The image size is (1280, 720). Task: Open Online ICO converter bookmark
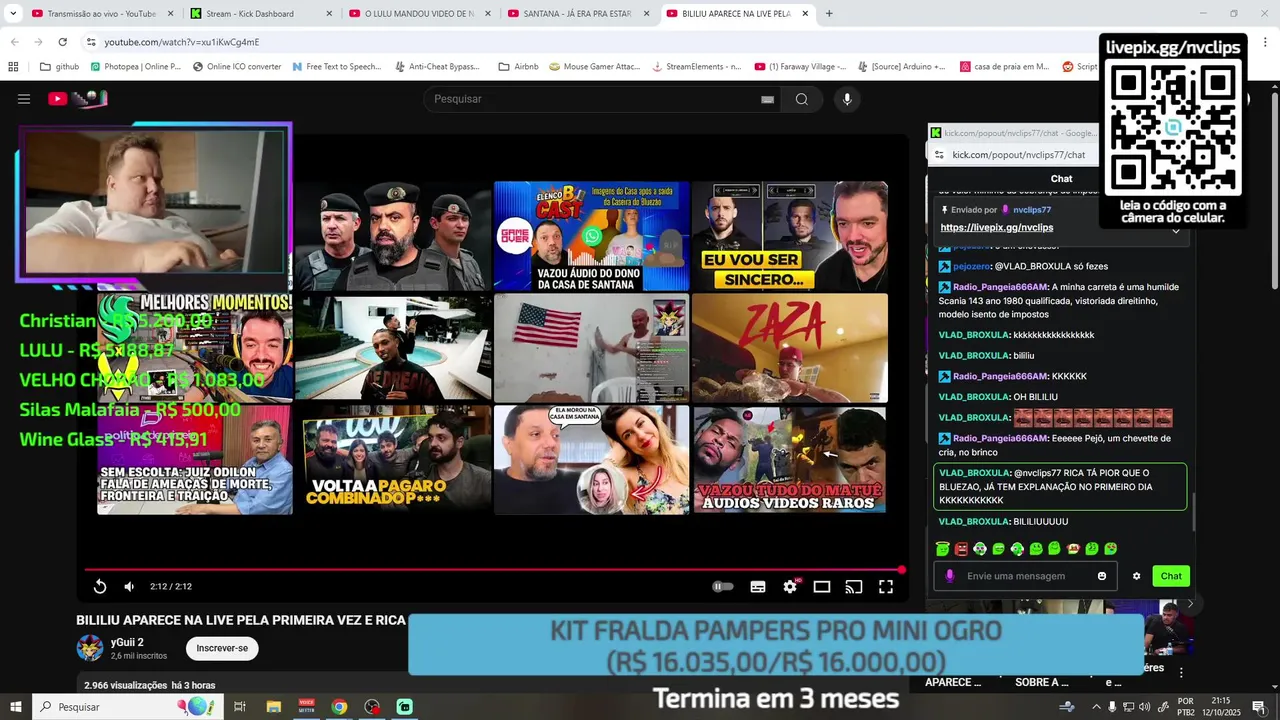point(237,67)
